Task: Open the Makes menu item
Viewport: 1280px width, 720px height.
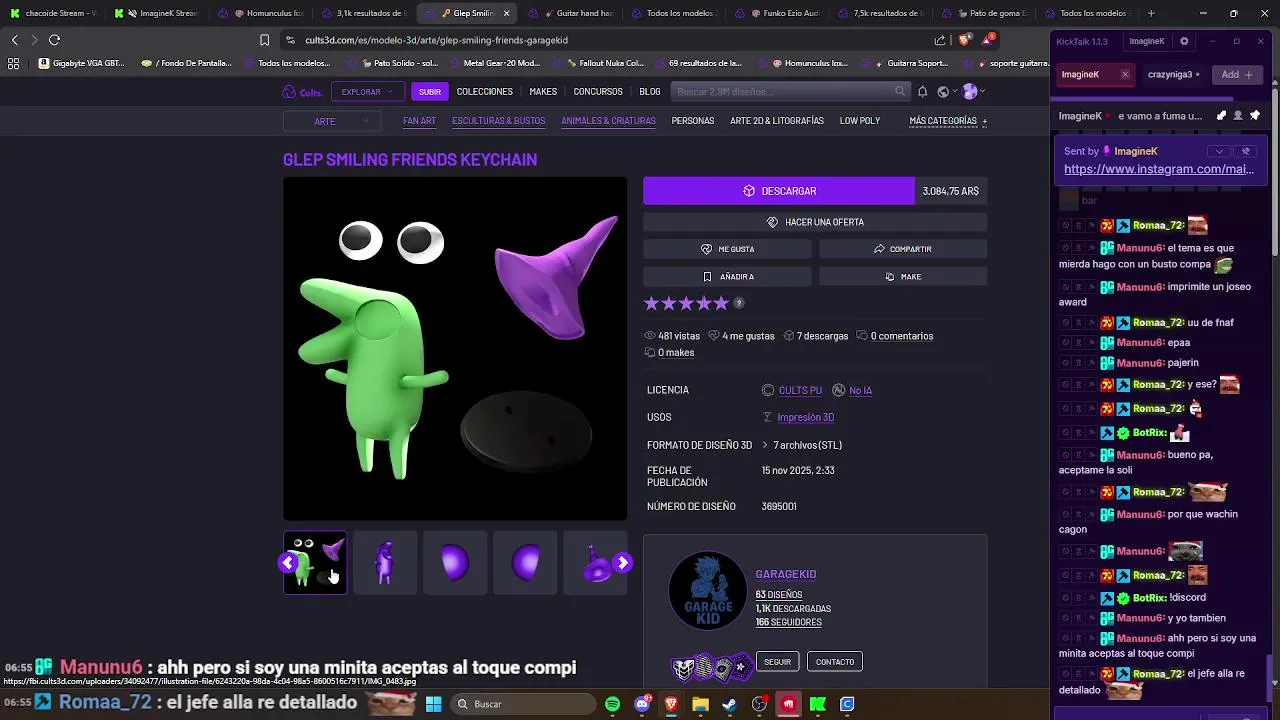Action: 543,92
